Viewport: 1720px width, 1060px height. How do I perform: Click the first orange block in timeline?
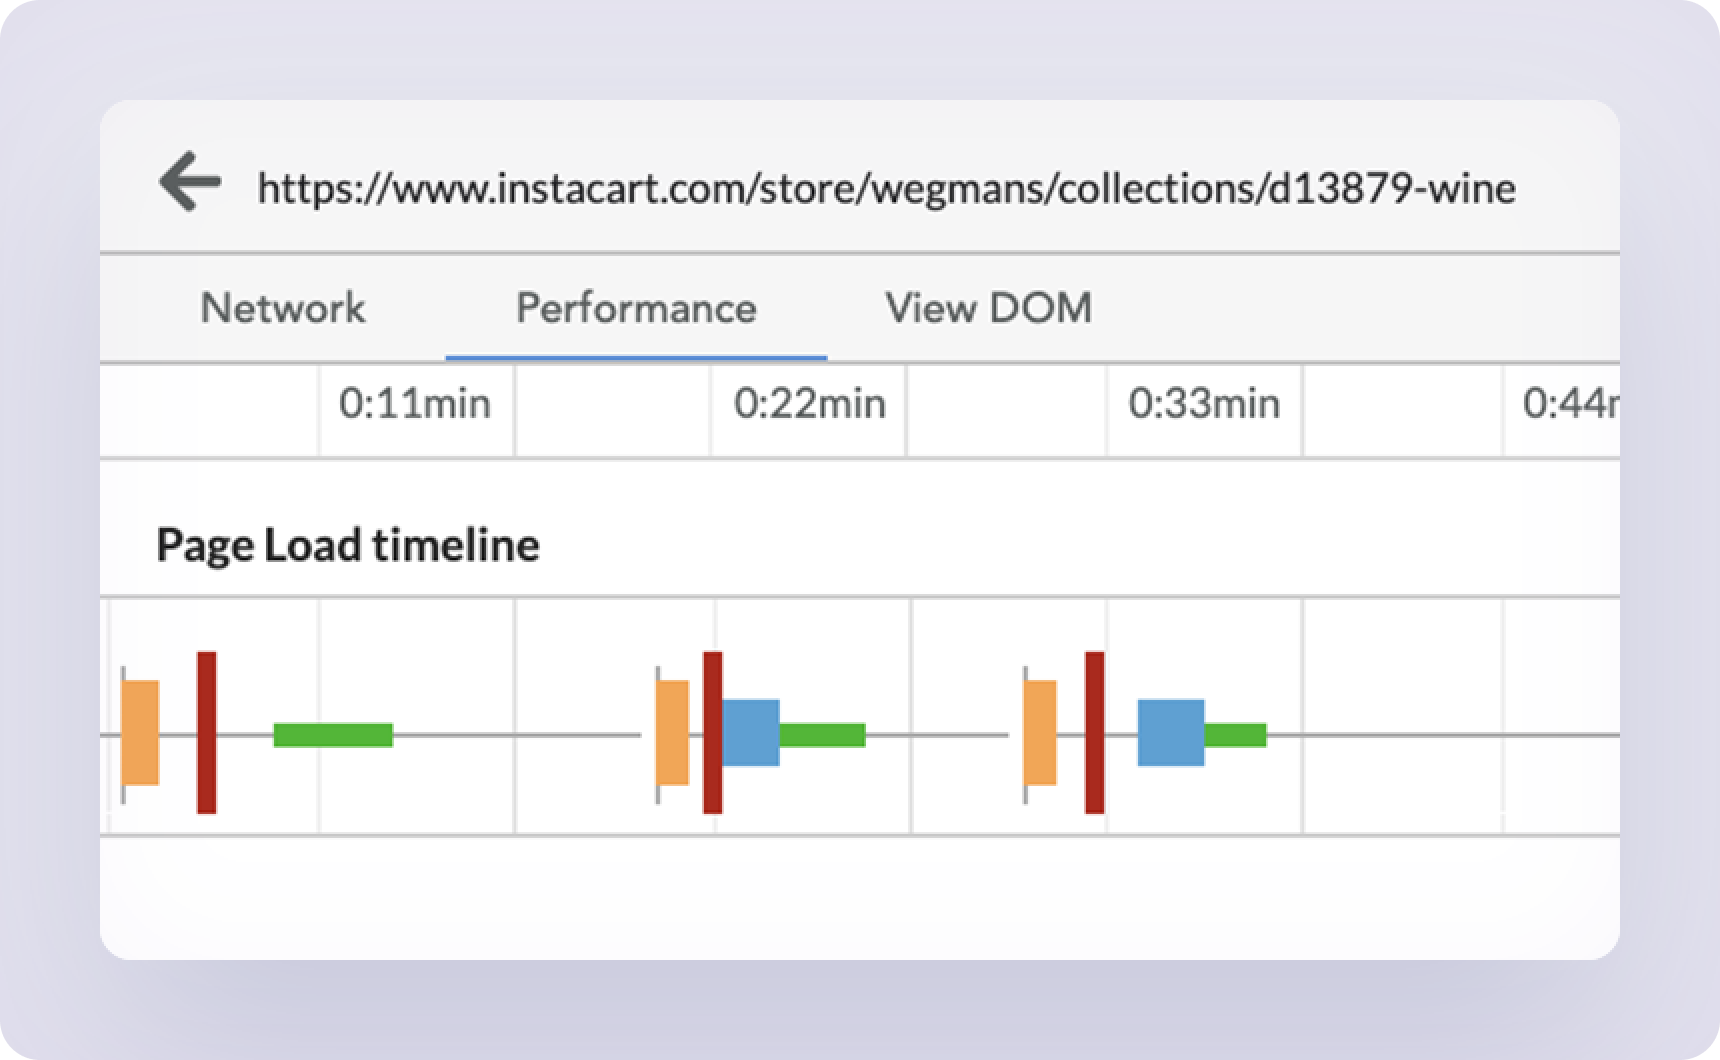pos(140,733)
